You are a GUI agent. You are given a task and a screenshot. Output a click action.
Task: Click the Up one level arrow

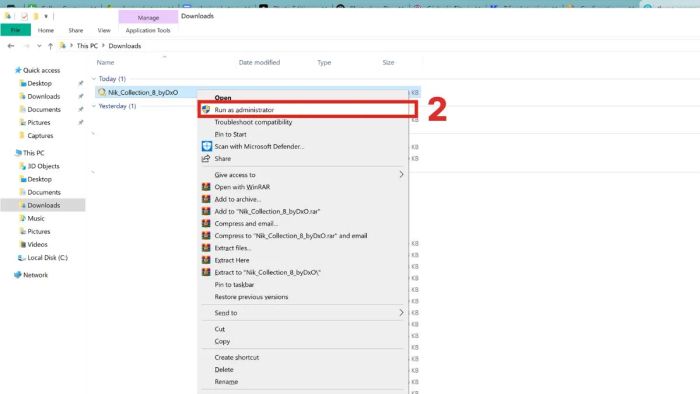50,46
